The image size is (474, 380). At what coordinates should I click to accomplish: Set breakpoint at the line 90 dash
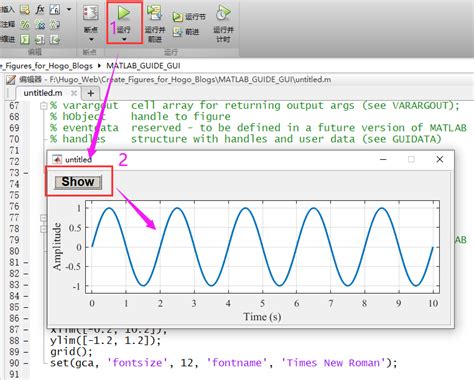pyautogui.click(x=26, y=363)
